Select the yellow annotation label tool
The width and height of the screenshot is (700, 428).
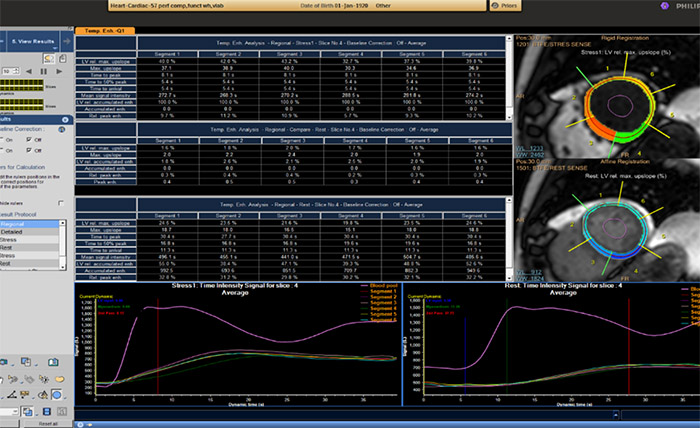tap(25, 395)
